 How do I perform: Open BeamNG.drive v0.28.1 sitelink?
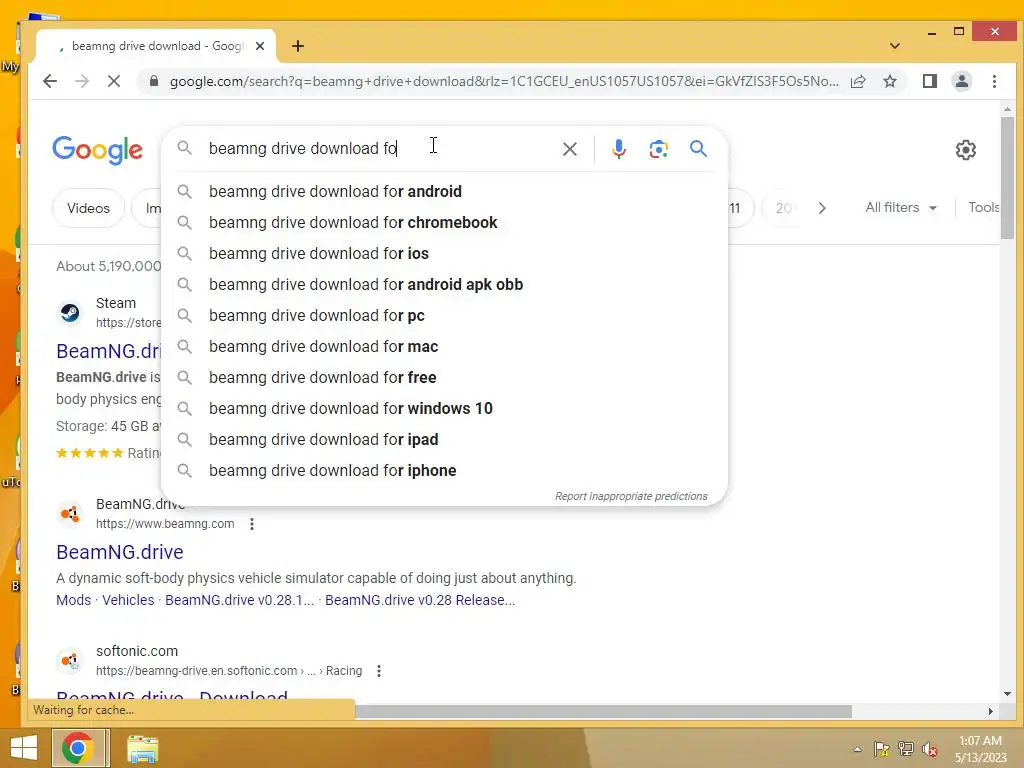click(x=239, y=600)
